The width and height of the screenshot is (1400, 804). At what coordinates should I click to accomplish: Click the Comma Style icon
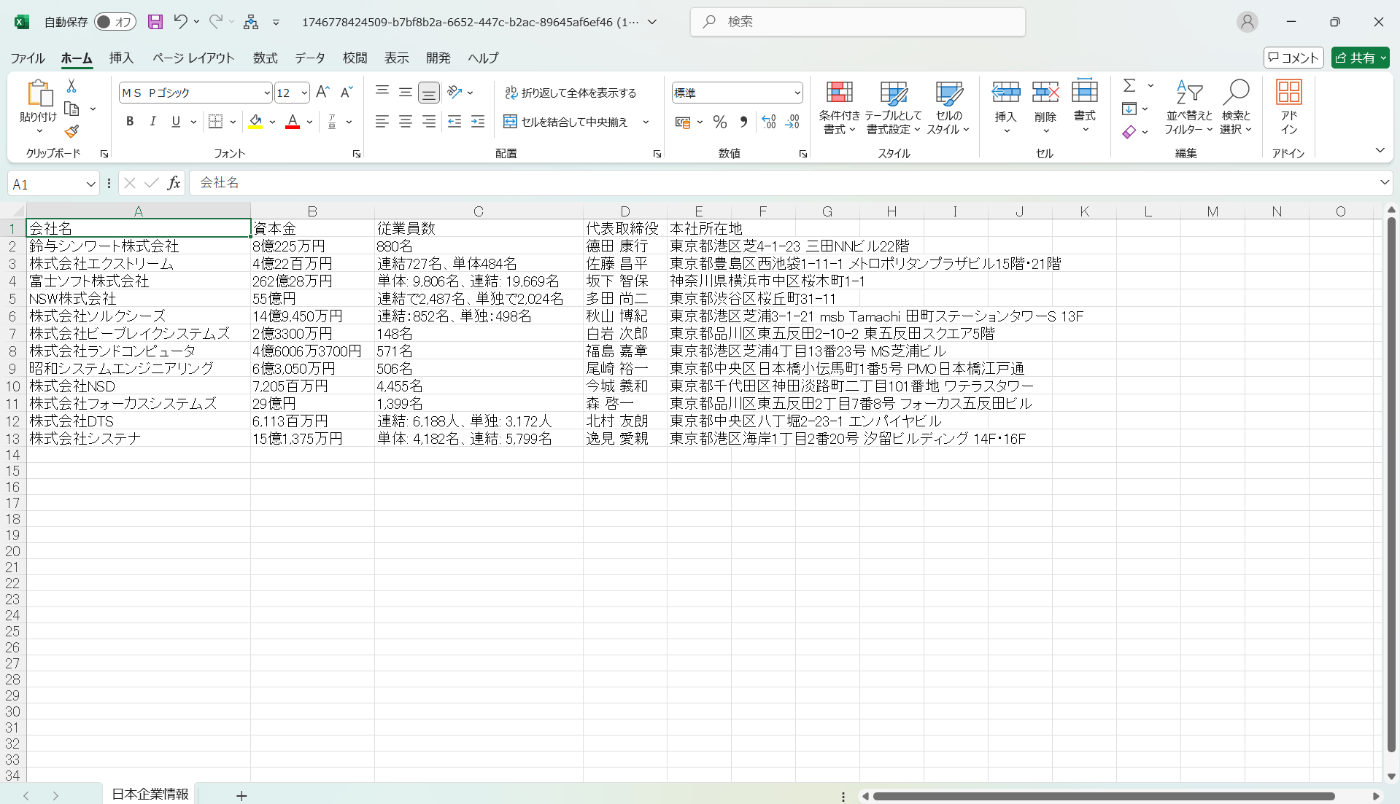tap(743, 122)
